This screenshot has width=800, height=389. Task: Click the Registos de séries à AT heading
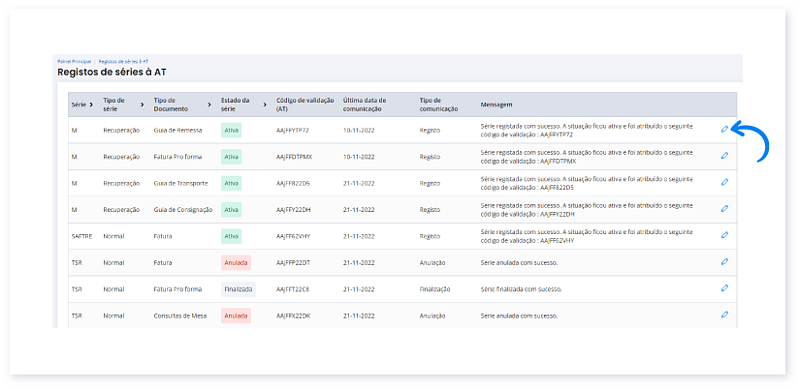(112, 72)
